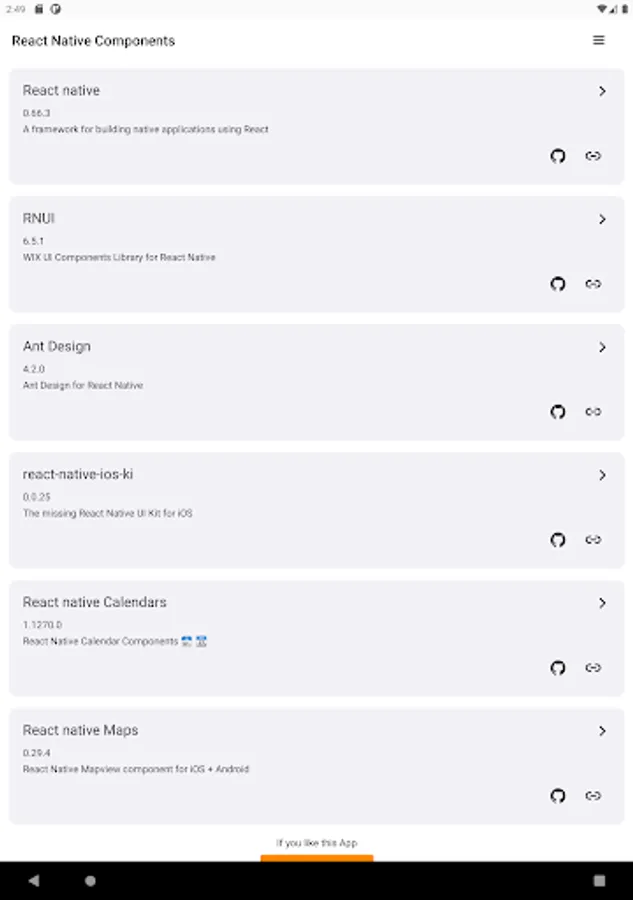Expand the RNUI card chevron

[602, 219]
